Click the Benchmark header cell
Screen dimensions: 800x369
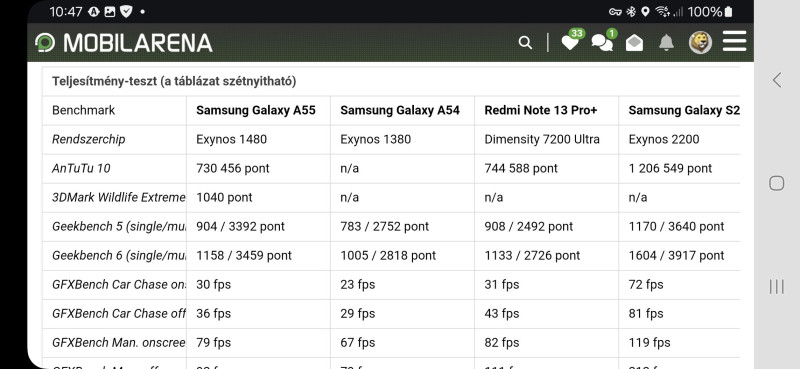84,110
